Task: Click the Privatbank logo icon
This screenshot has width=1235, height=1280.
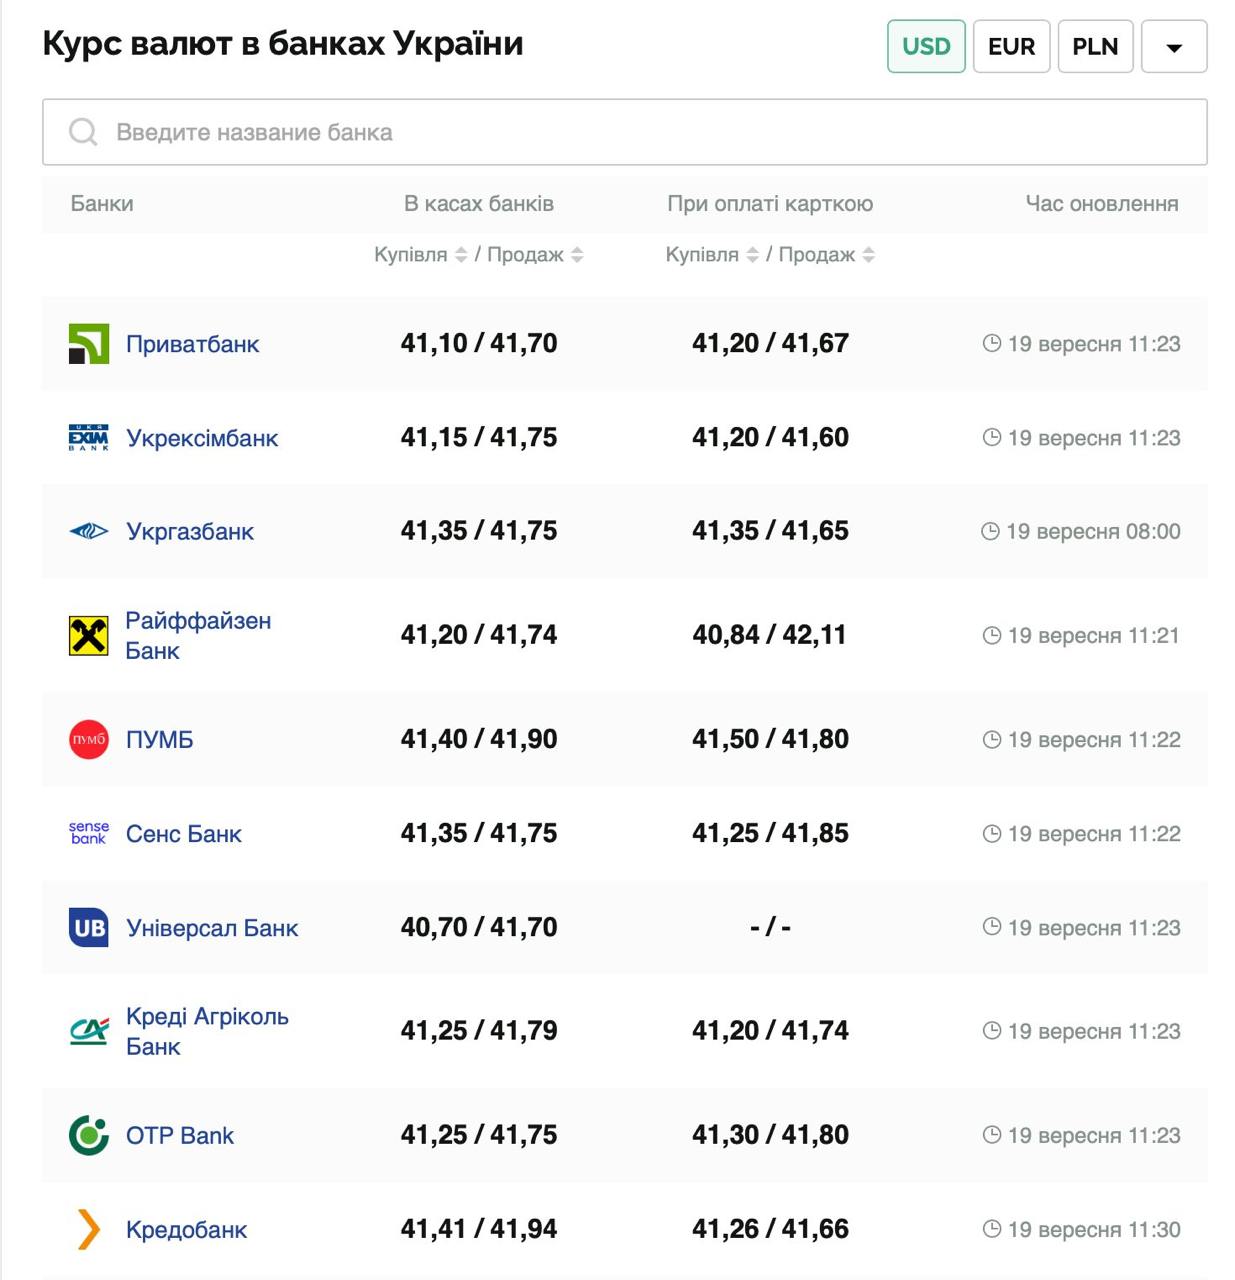Action: pos(88,344)
